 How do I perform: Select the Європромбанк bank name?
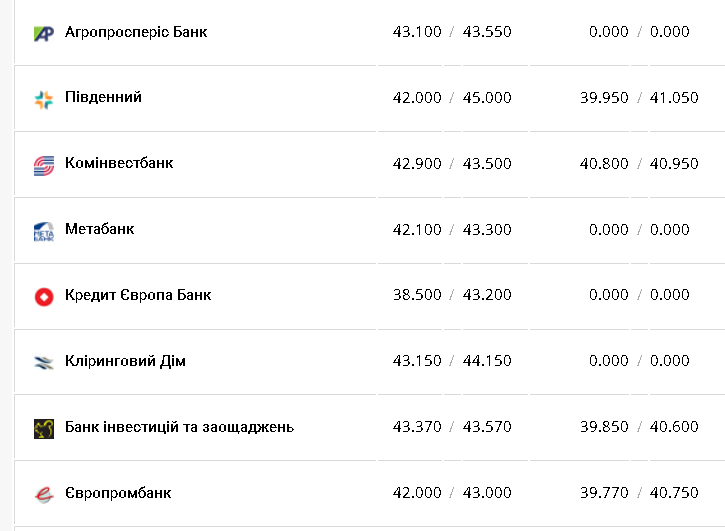click(x=118, y=493)
